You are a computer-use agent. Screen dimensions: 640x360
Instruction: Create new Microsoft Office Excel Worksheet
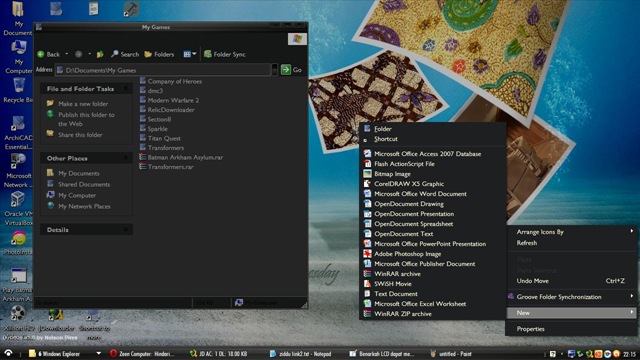coord(433,304)
